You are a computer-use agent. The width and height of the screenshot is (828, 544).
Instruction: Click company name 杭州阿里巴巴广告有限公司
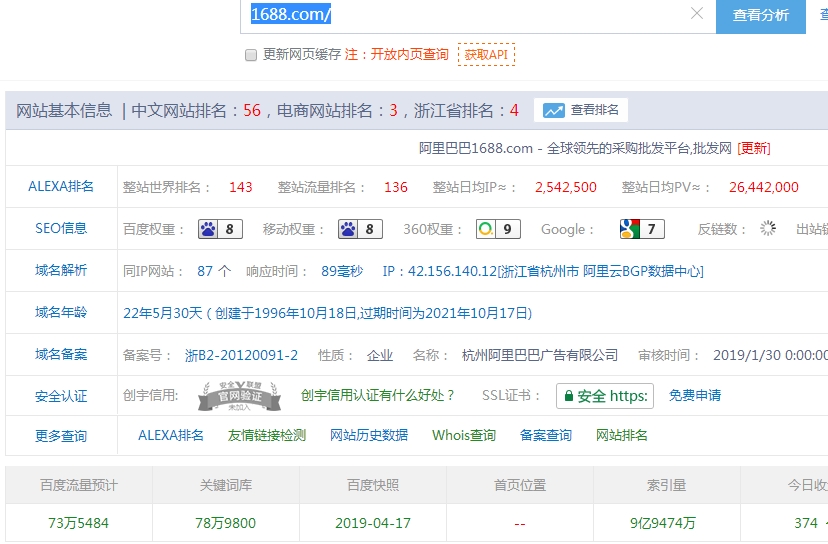pyautogui.click(x=540, y=355)
